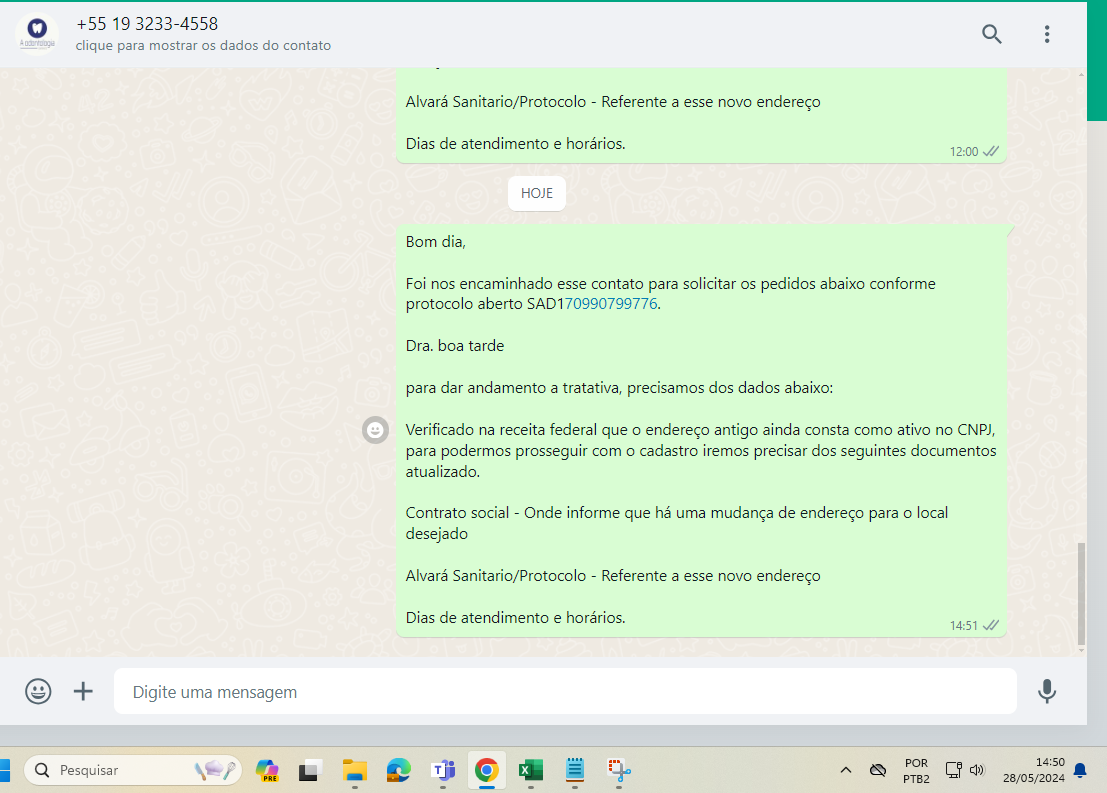This screenshot has width=1107, height=793.
Task: Start voice recording with microphone icon
Action: pos(1047,691)
